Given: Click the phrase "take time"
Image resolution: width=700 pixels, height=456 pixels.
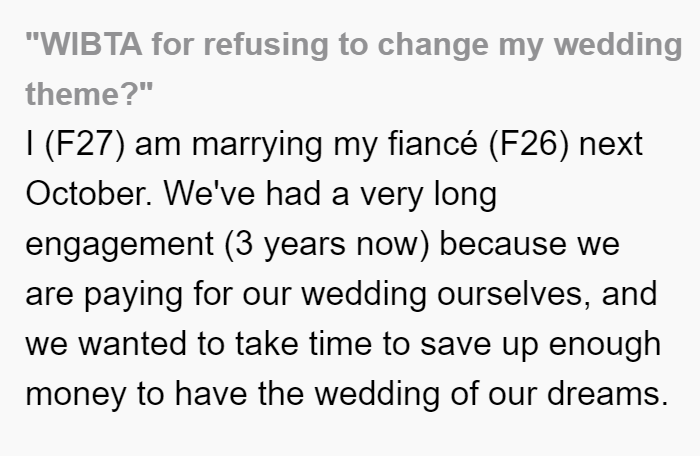Looking at the screenshot, I should click(304, 343).
